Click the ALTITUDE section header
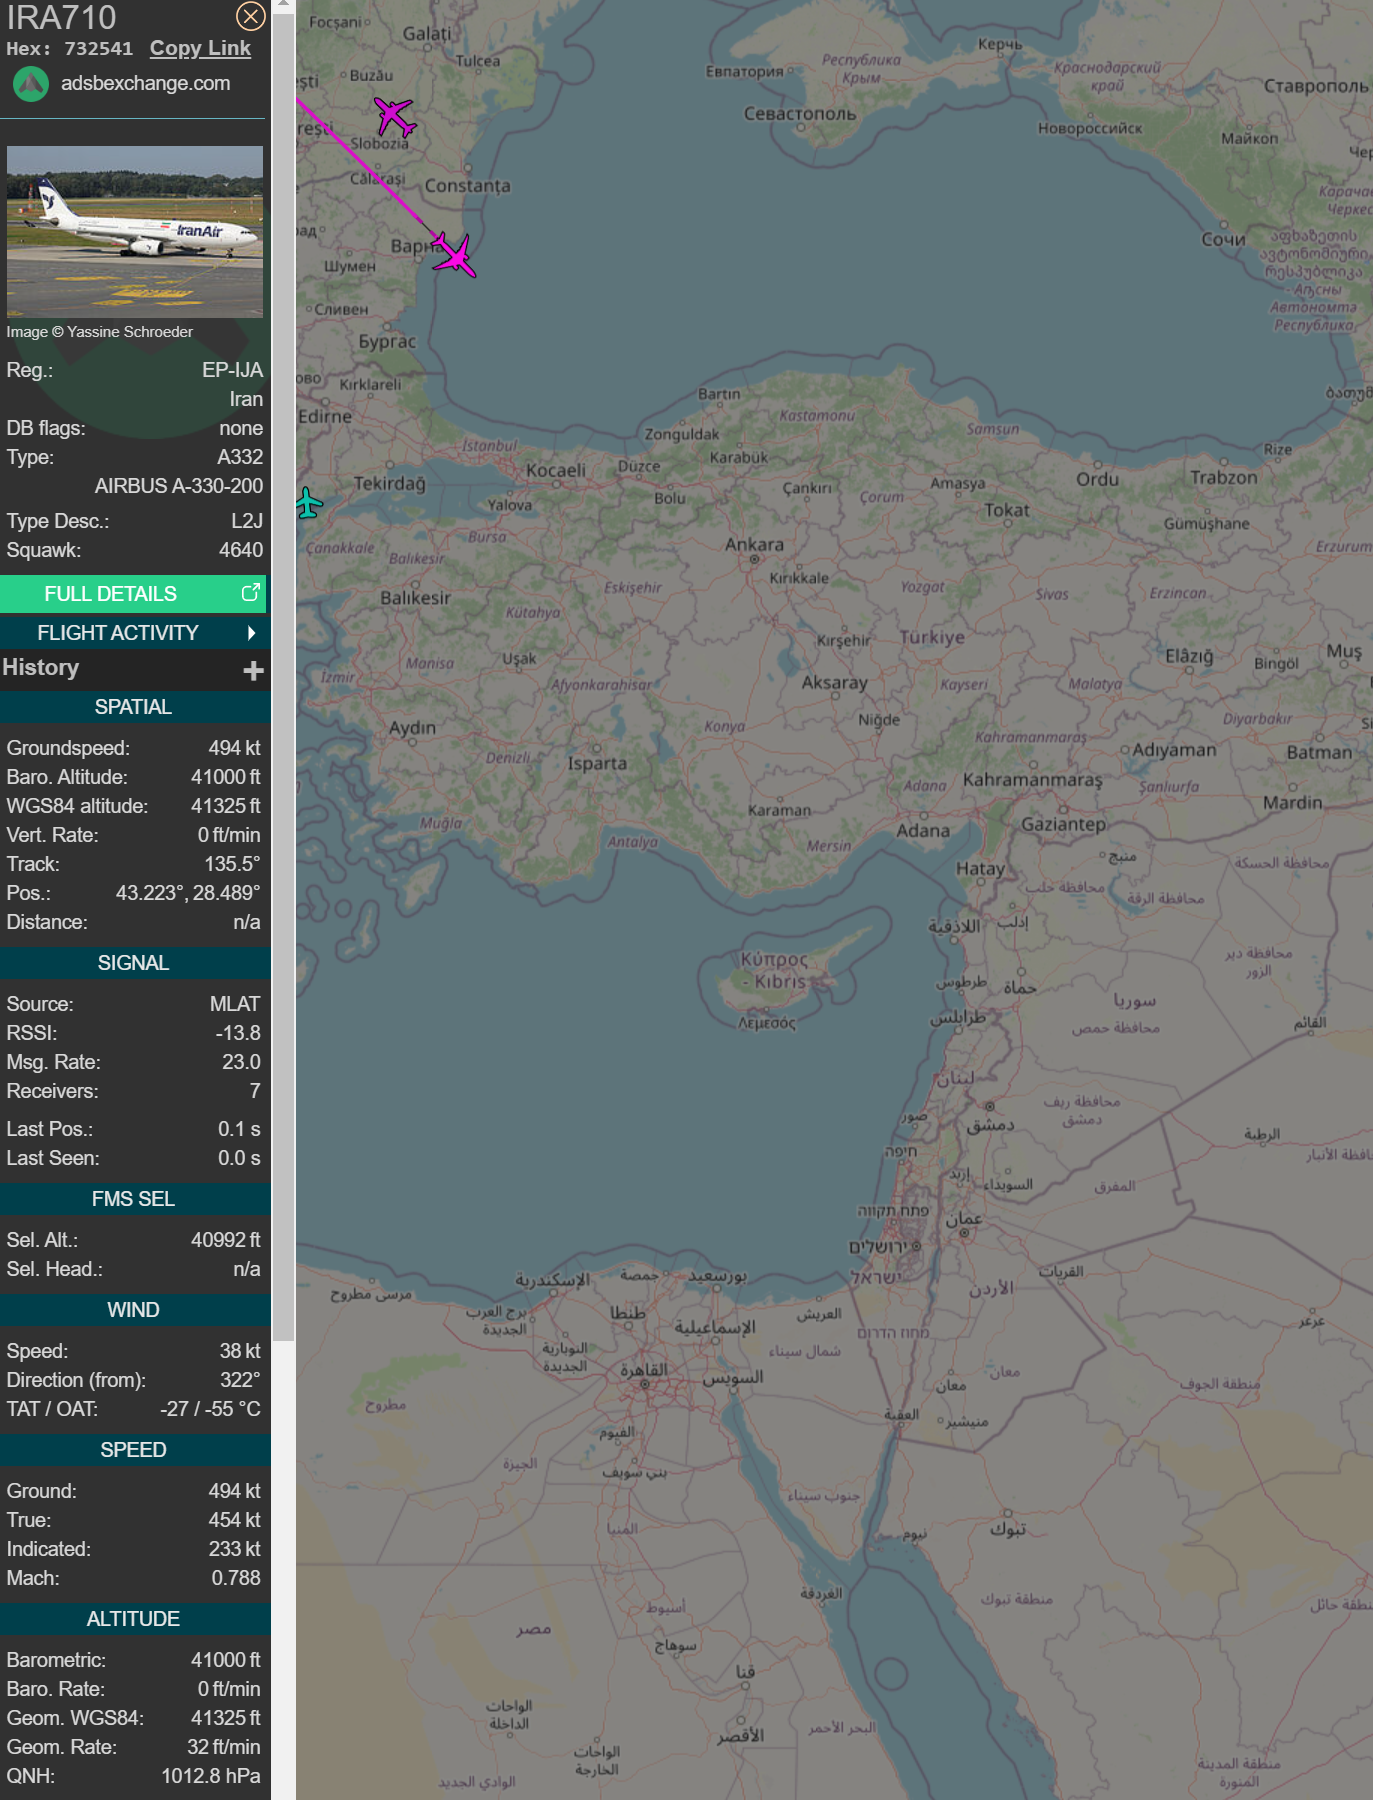Image resolution: width=1373 pixels, height=1800 pixels. click(133, 1619)
